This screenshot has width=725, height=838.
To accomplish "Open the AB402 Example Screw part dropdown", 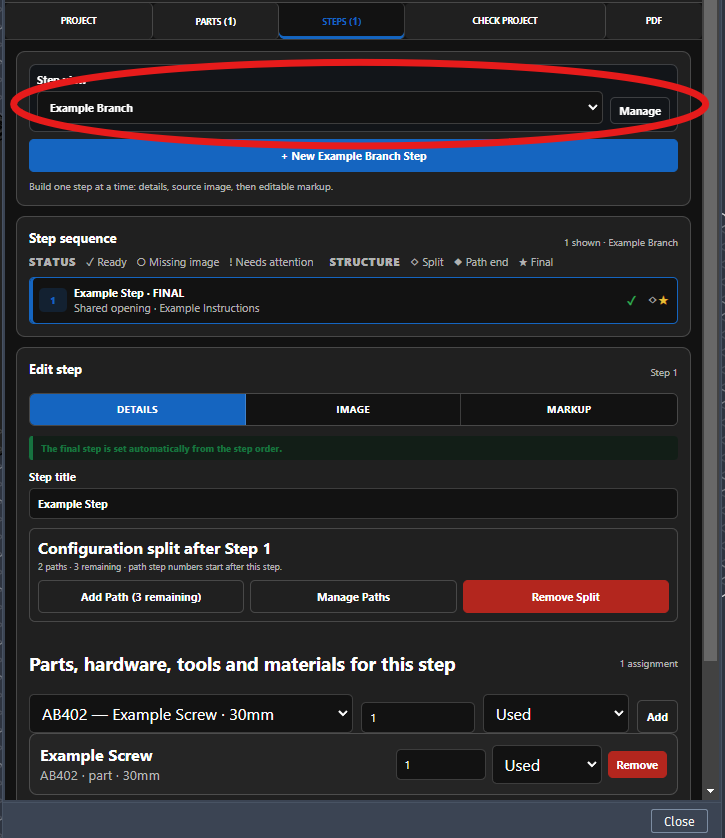I will pyautogui.click(x=191, y=713).
